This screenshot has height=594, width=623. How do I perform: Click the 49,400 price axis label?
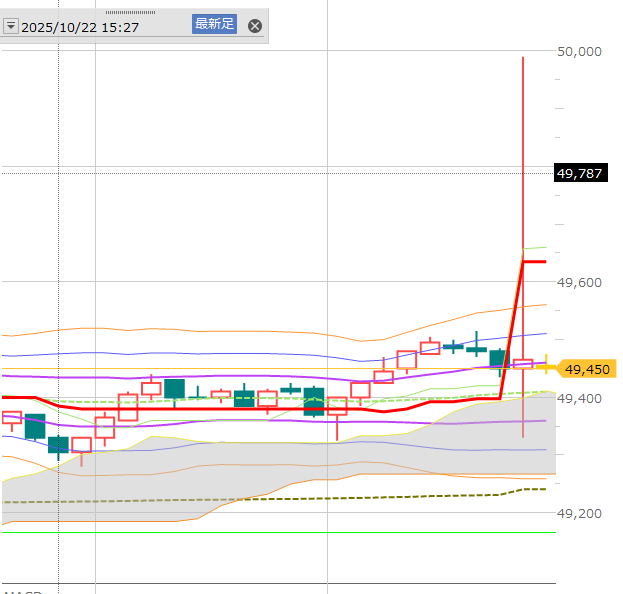pyautogui.click(x=579, y=399)
